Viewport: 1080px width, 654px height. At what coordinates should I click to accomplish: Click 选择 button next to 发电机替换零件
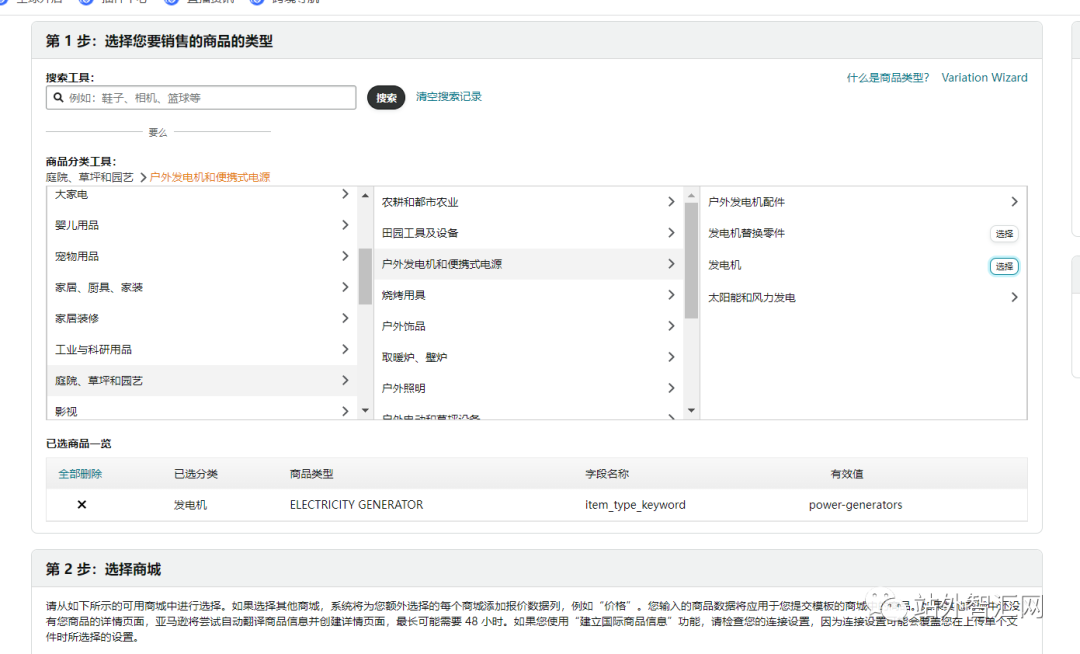1004,234
